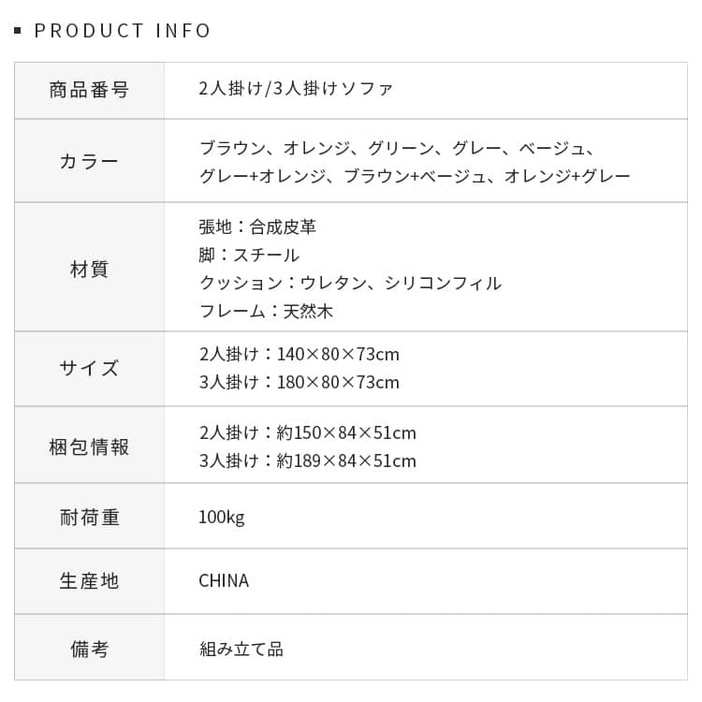Click the 3人掛け：約189×84×51cm packaging line
The image size is (702, 702).
tap(308, 461)
